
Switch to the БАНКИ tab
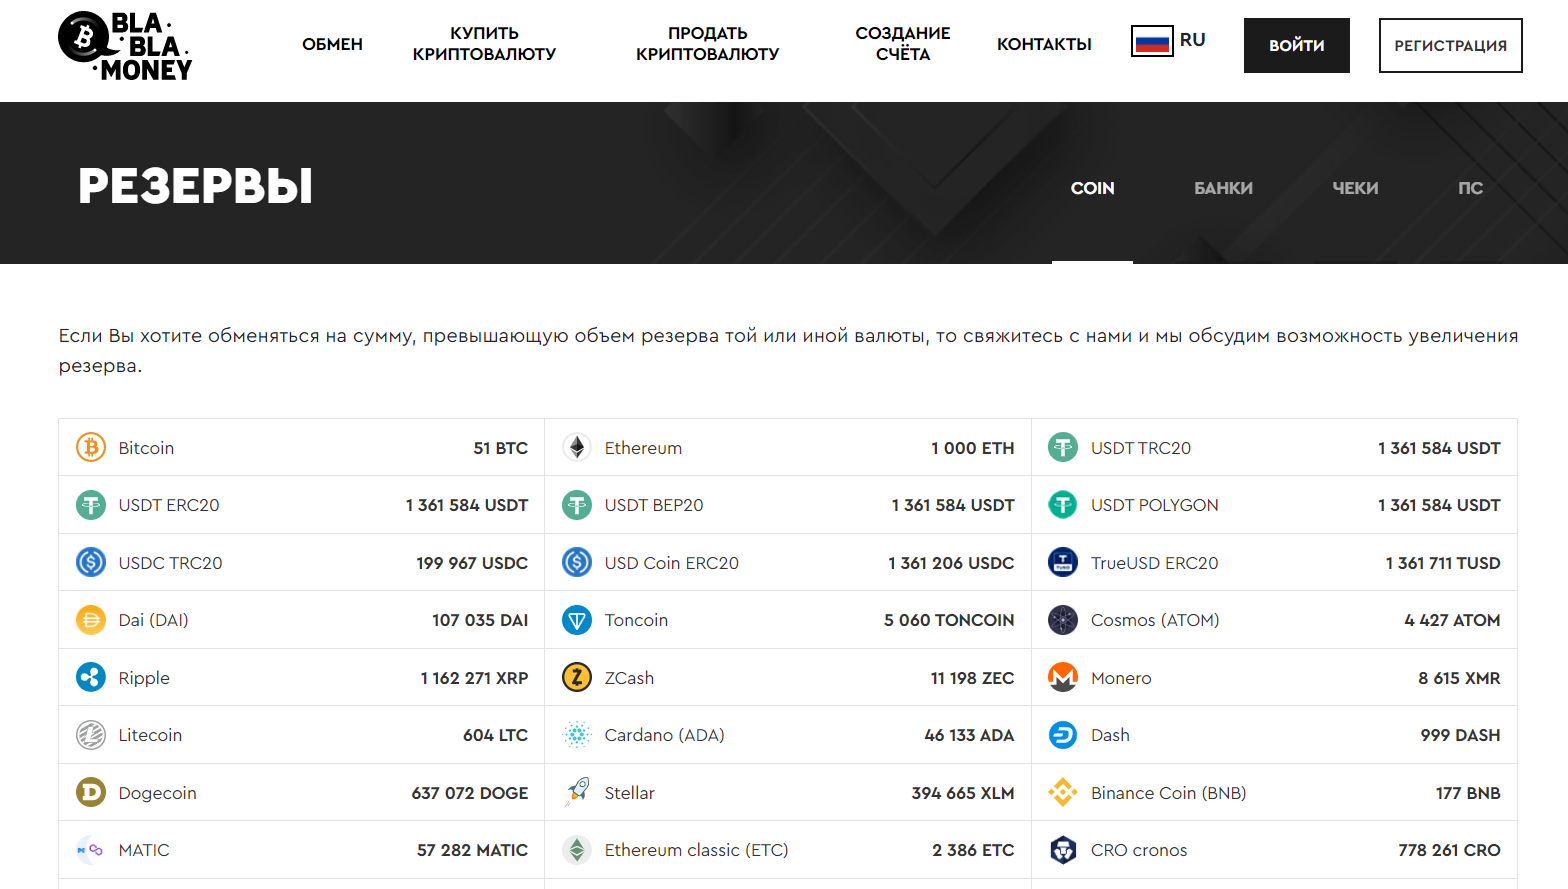pyautogui.click(x=1223, y=188)
